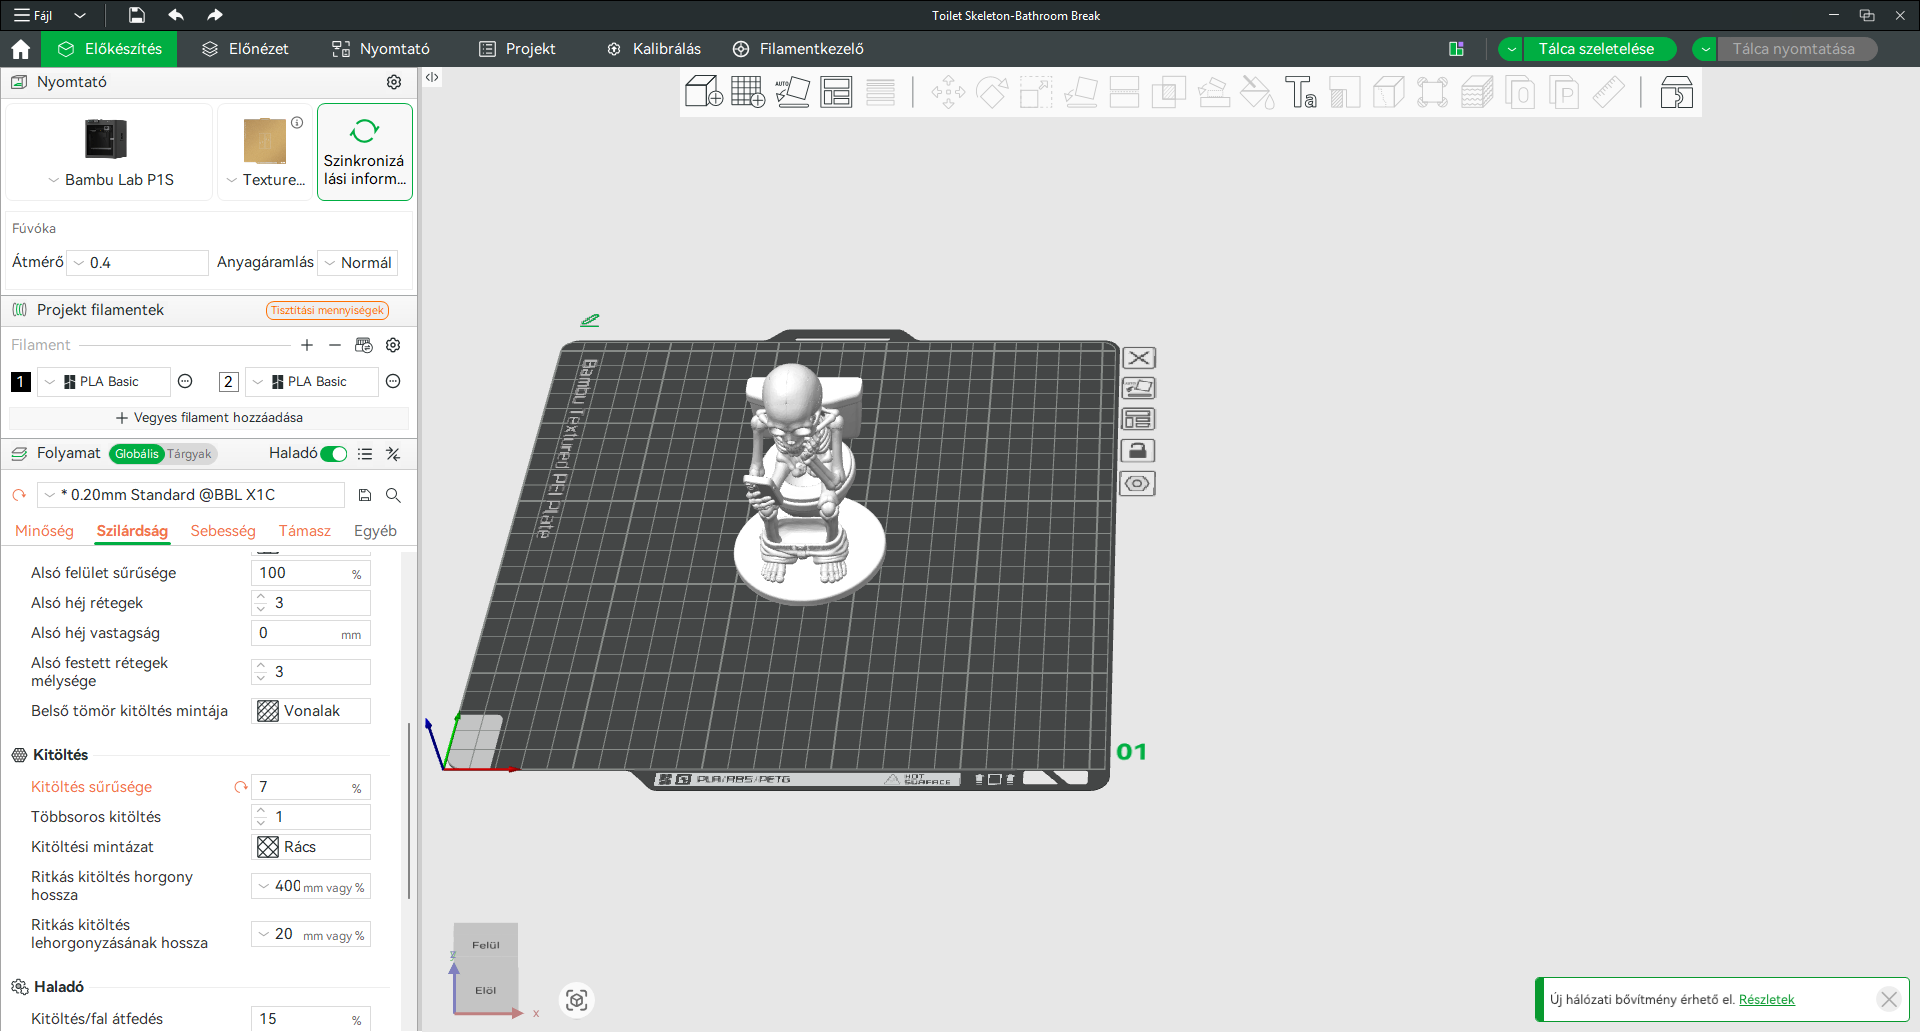Open the Fájl menu
Image resolution: width=1920 pixels, height=1032 pixels.
click(33, 15)
